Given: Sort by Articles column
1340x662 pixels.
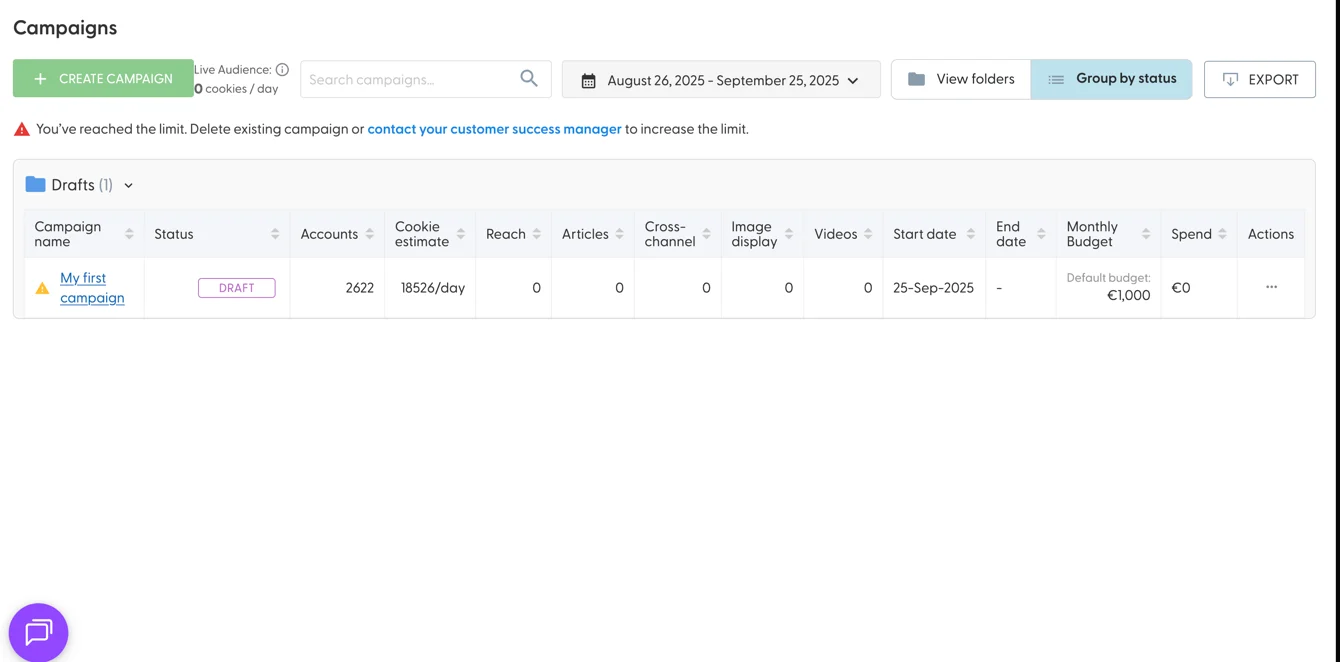Looking at the screenshot, I should [x=620, y=234].
